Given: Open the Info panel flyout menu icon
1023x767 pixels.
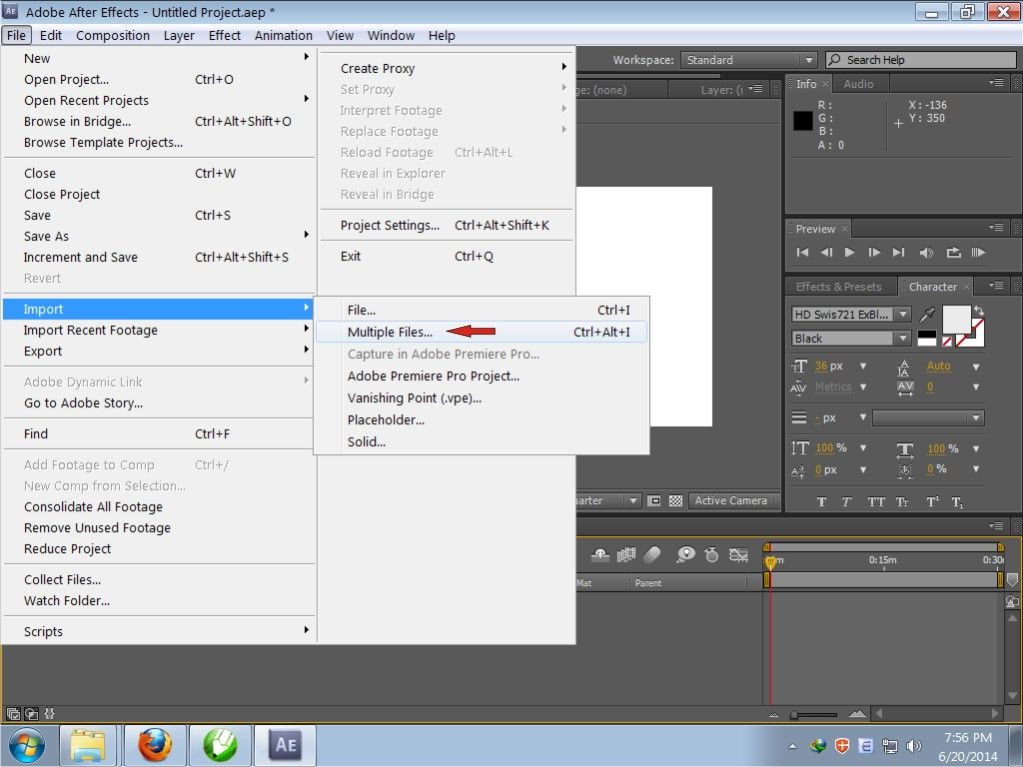Looking at the screenshot, I should 996,83.
